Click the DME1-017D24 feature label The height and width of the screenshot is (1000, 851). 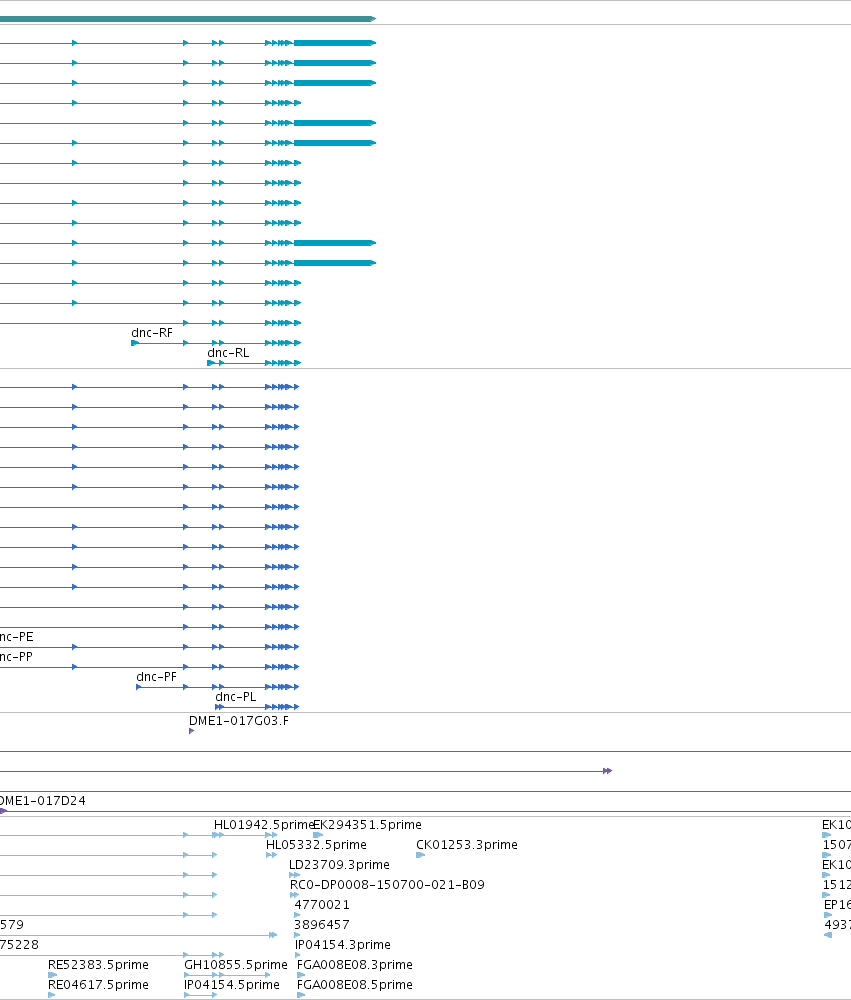pos(42,800)
